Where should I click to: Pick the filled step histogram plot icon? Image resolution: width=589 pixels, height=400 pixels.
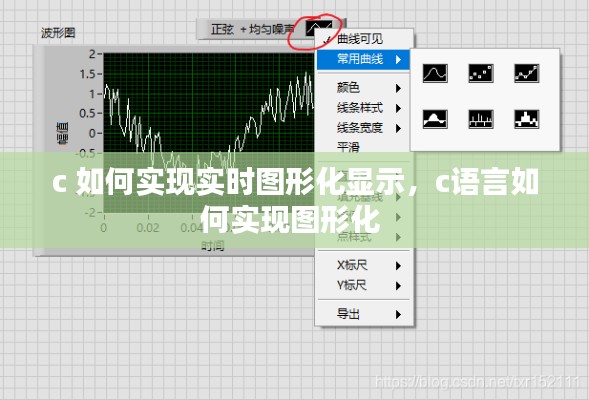(527, 119)
